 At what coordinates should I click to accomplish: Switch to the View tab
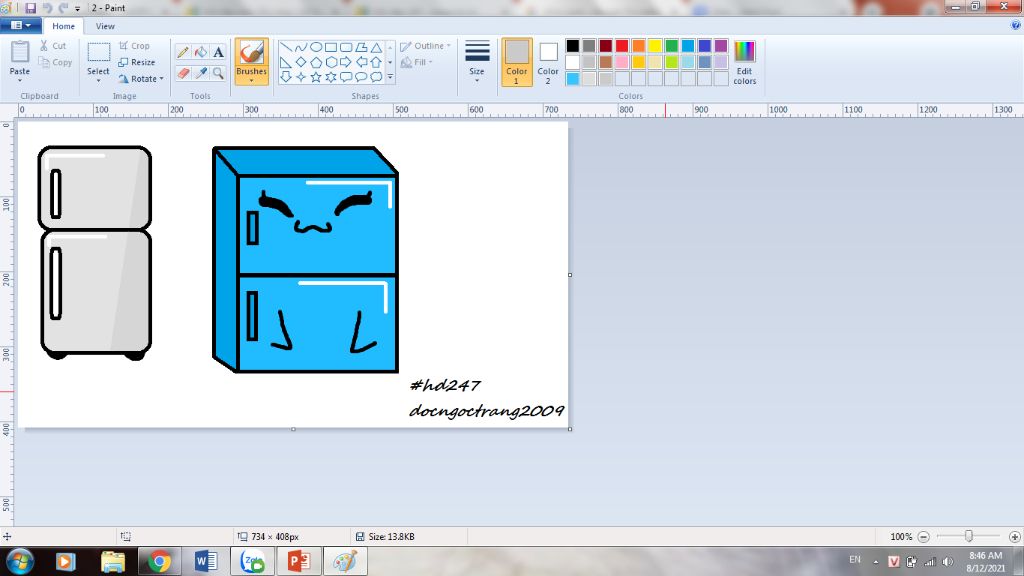point(104,26)
